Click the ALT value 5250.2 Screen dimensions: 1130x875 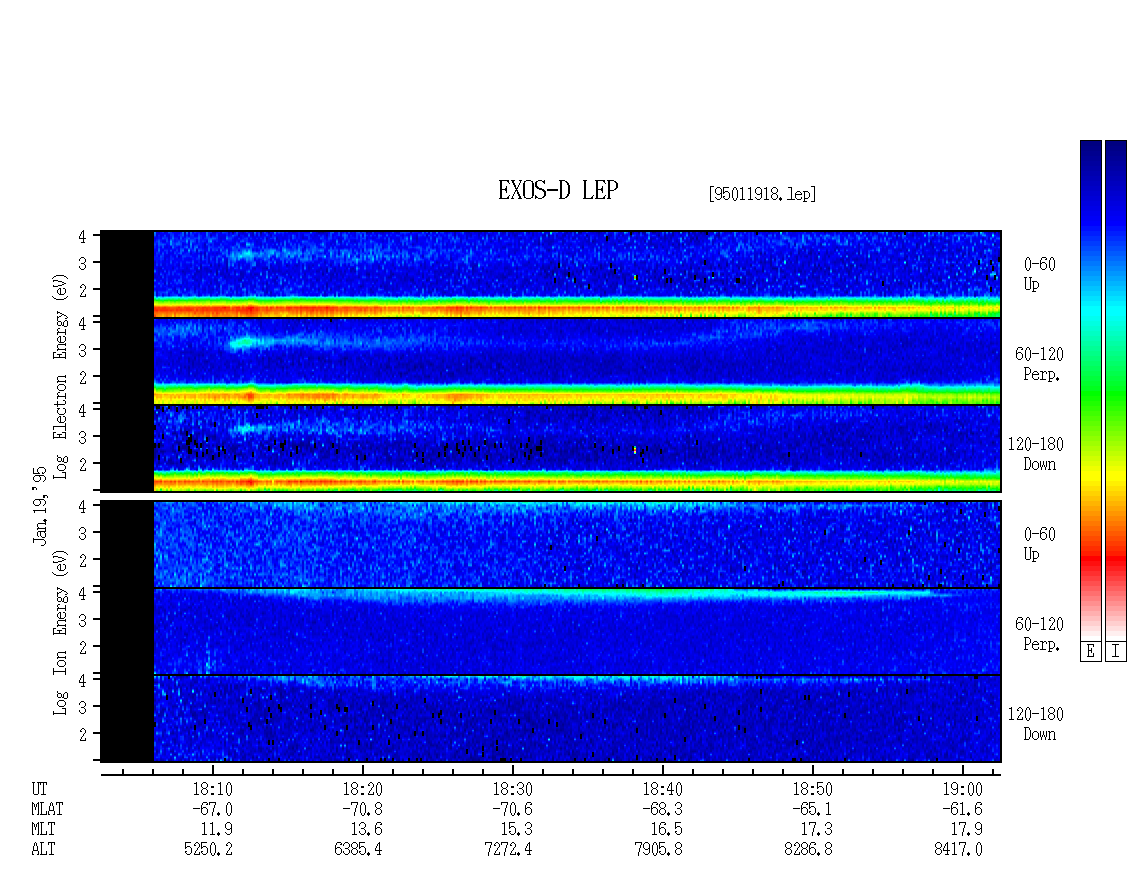[x=208, y=849]
